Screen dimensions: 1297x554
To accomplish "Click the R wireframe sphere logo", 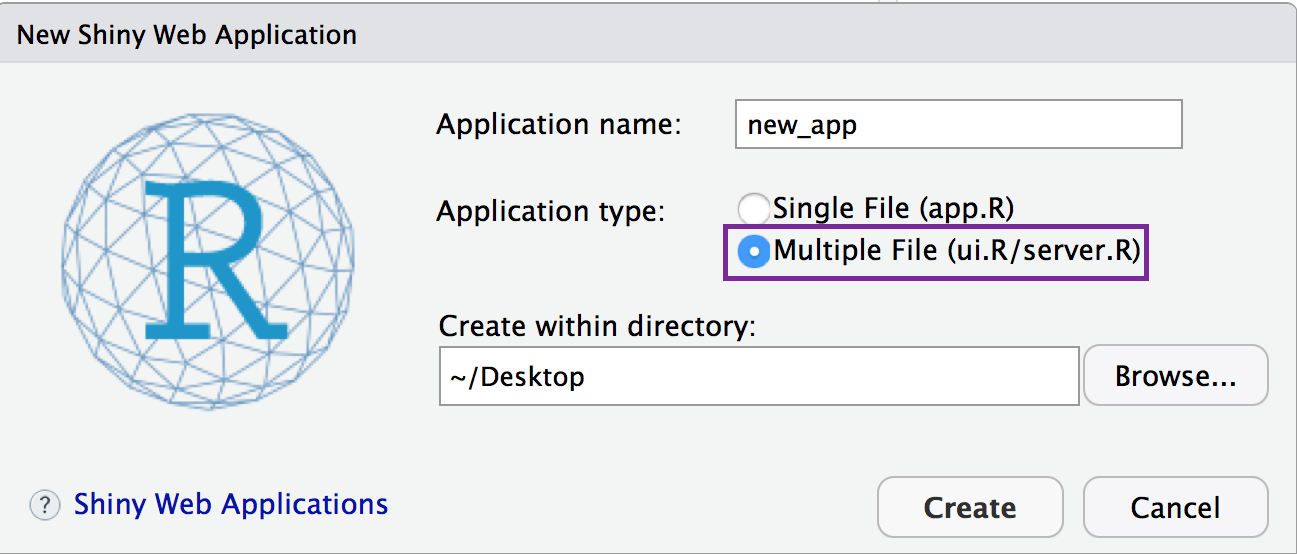I will (208, 259).
